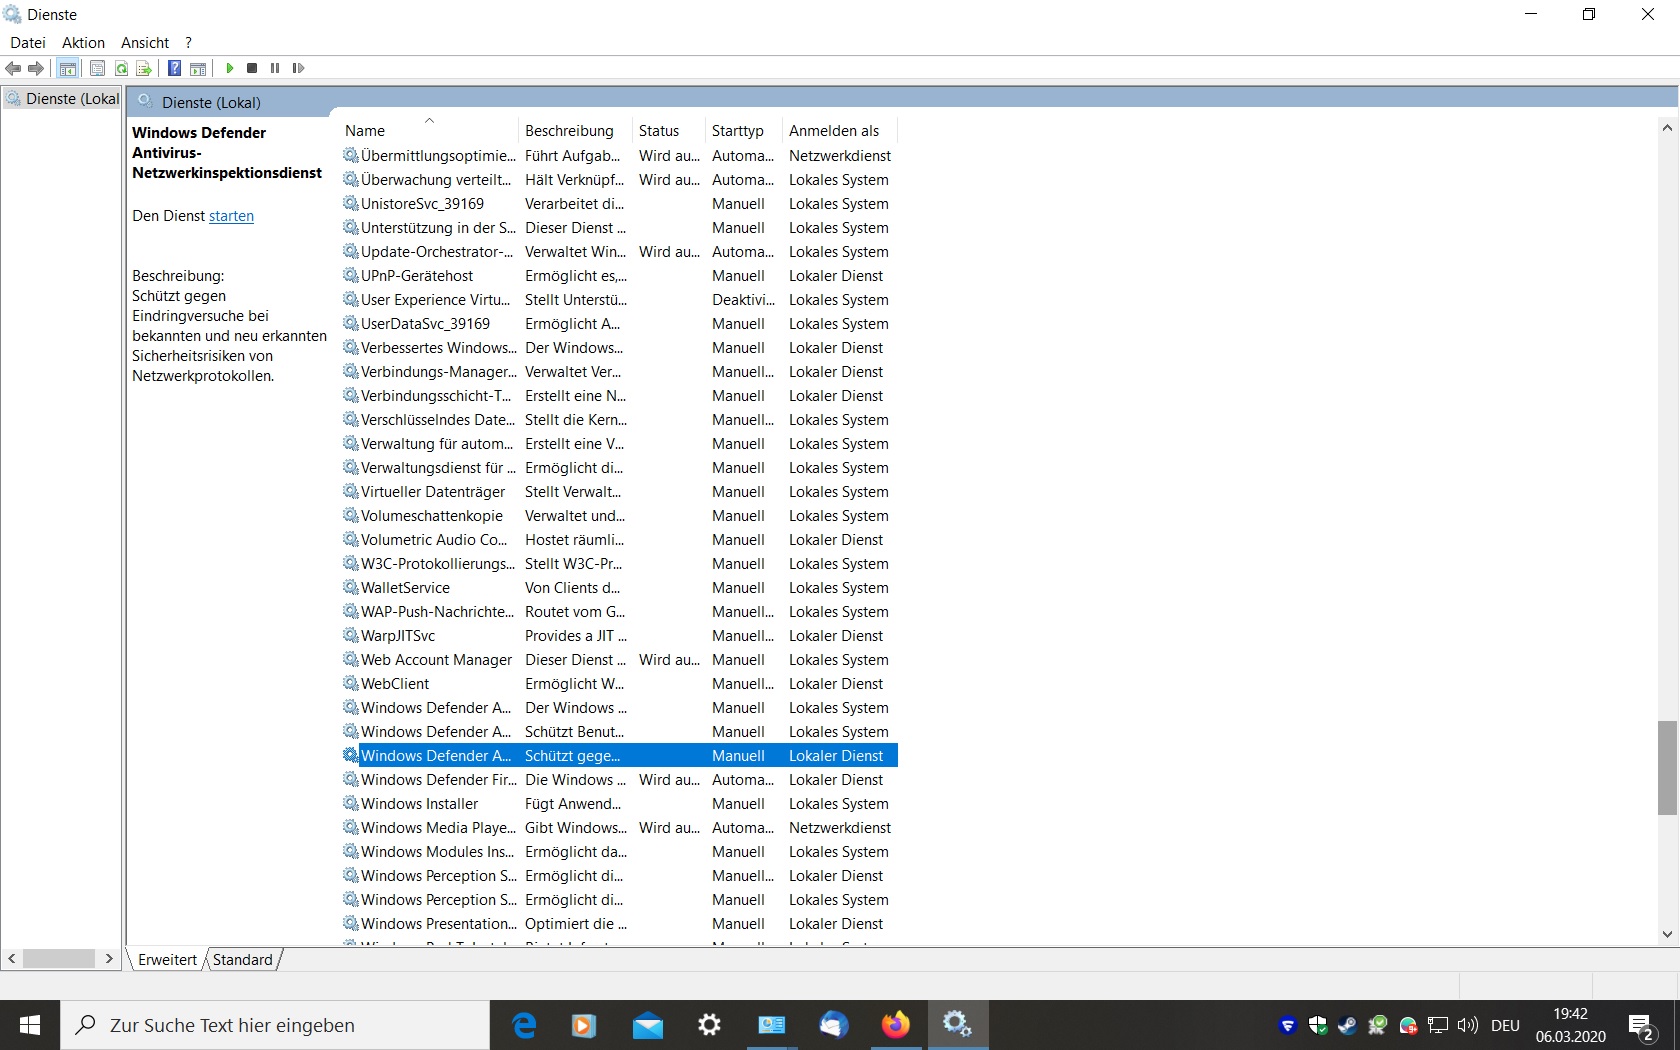Open Windows Security shield in the tray
The height and width of the screenshot is (1050, 1680).
[1318, 1025]
